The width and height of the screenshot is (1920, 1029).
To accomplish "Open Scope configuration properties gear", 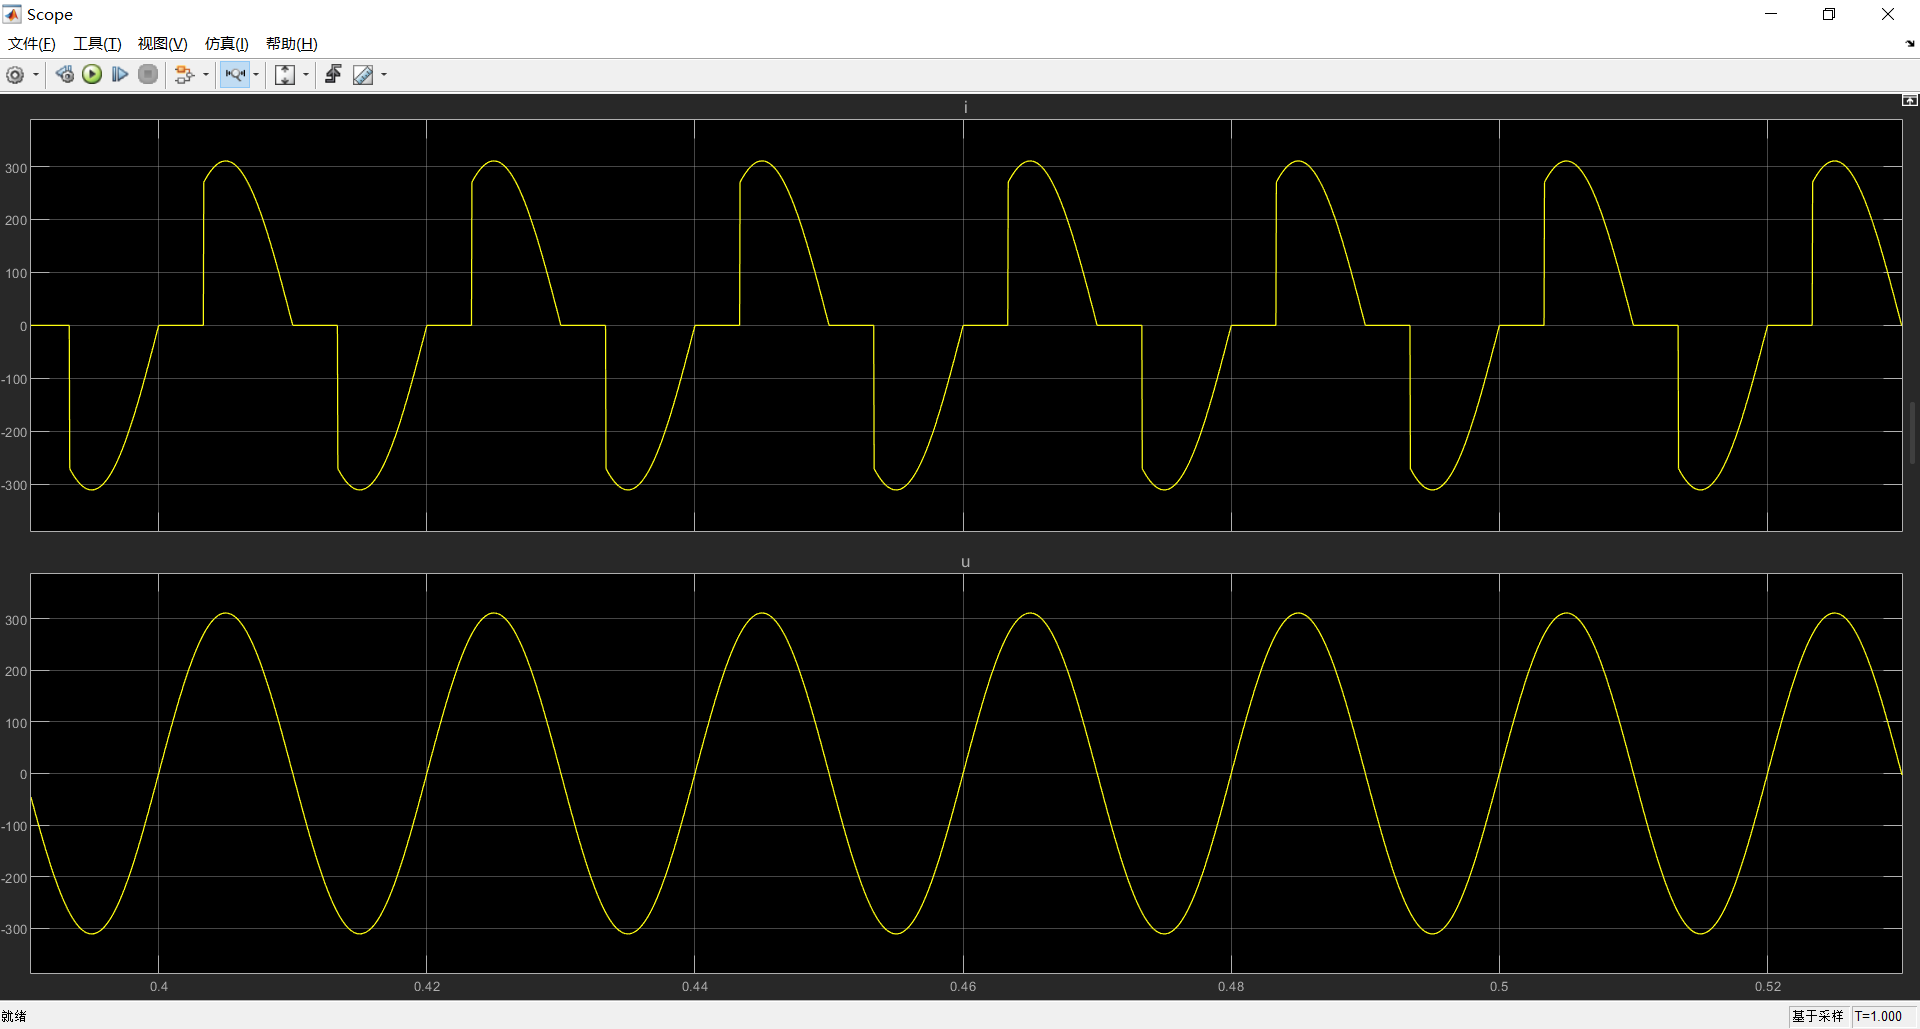I will pyautogui.click(x=15, y=75).
